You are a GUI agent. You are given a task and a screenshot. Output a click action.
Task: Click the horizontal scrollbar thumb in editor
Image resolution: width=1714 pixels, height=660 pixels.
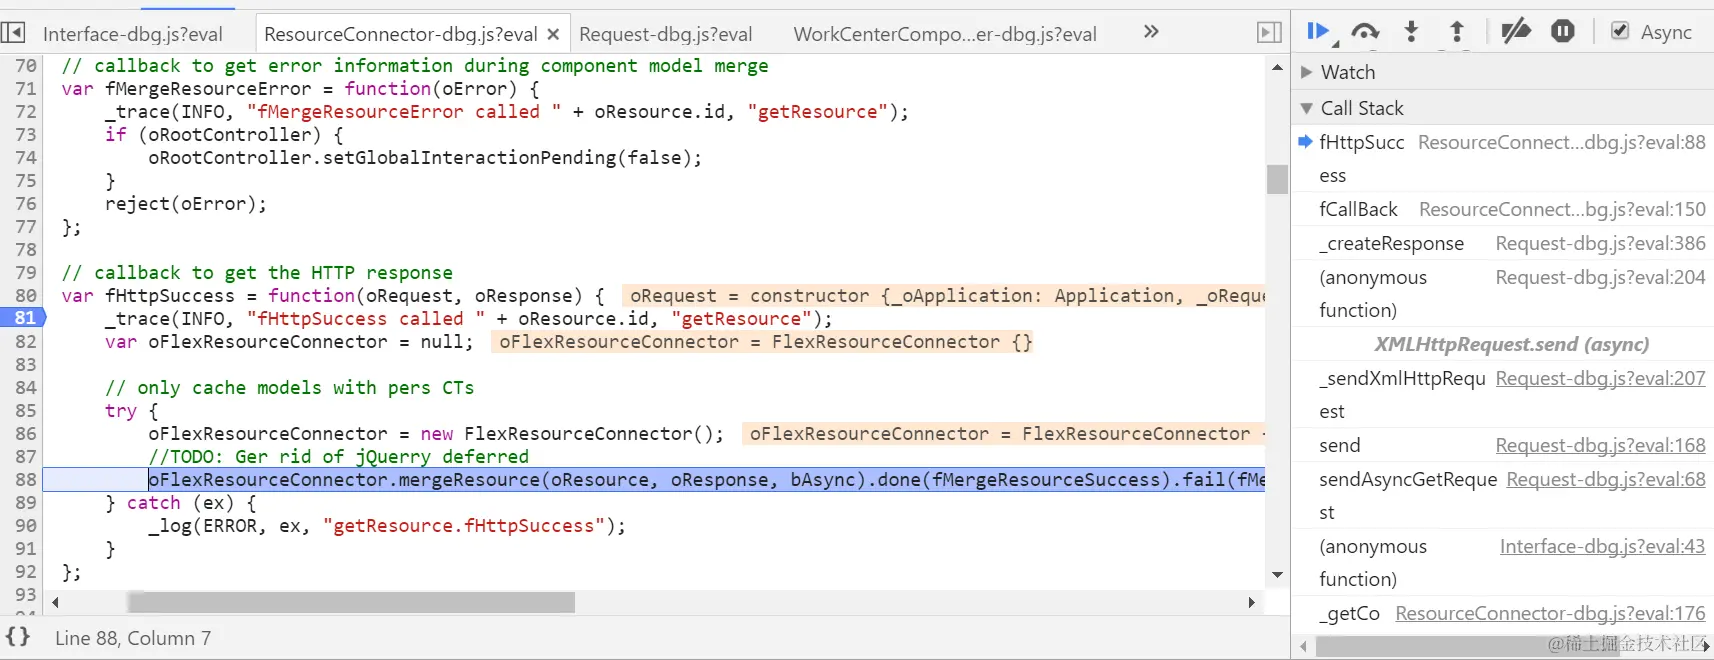pyautogui.click(x=351, y=602)
